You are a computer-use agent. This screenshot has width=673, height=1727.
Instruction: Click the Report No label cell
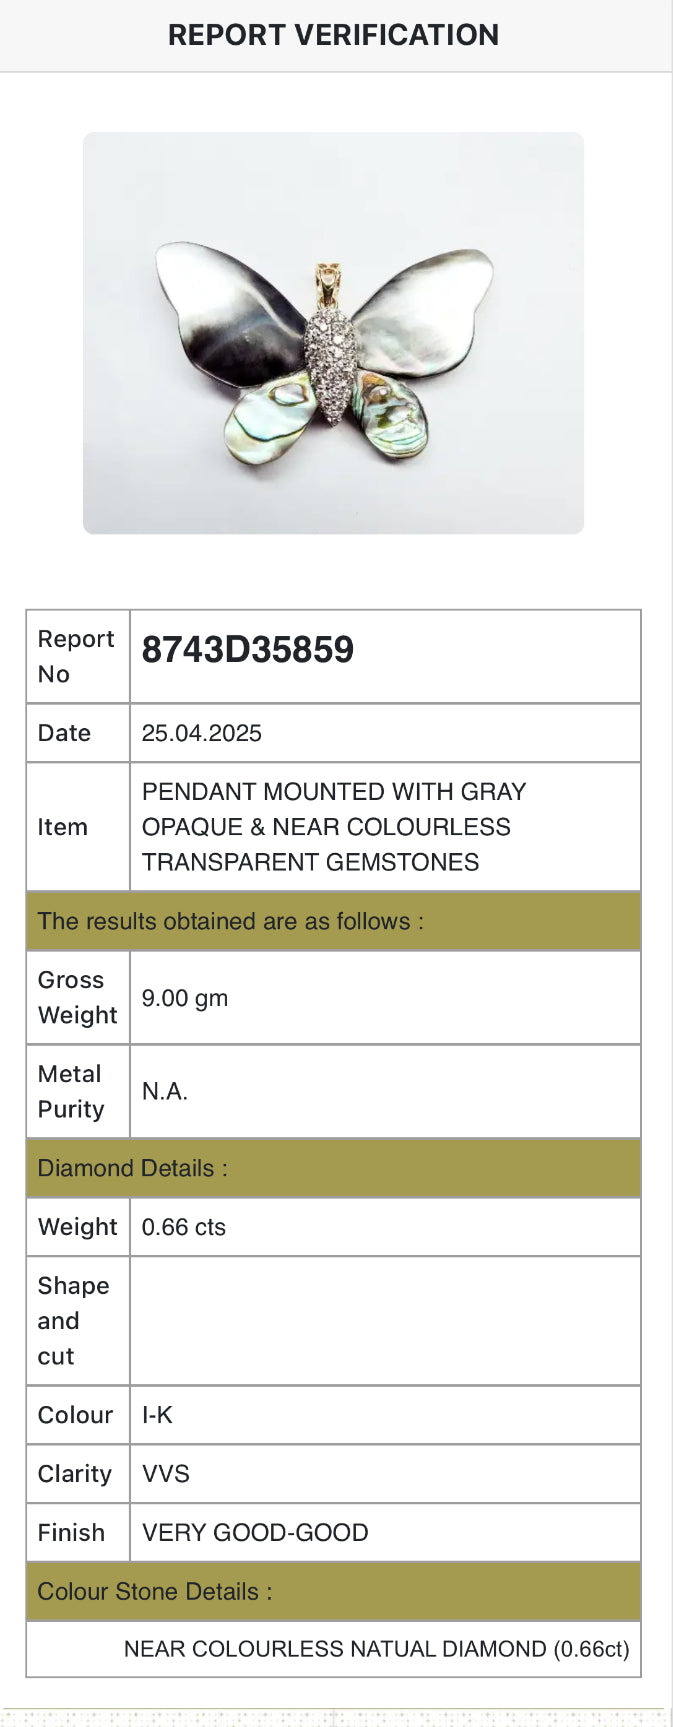coord(77,657)
